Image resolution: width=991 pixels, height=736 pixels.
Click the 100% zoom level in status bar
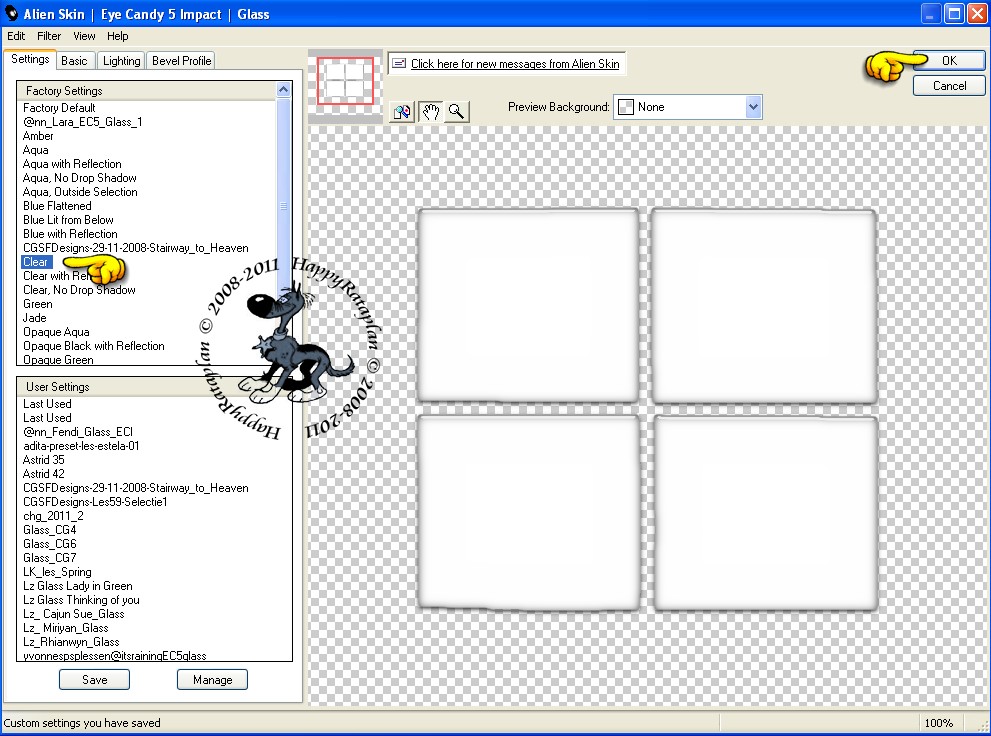pyautogui.click(x=938, y=723)
